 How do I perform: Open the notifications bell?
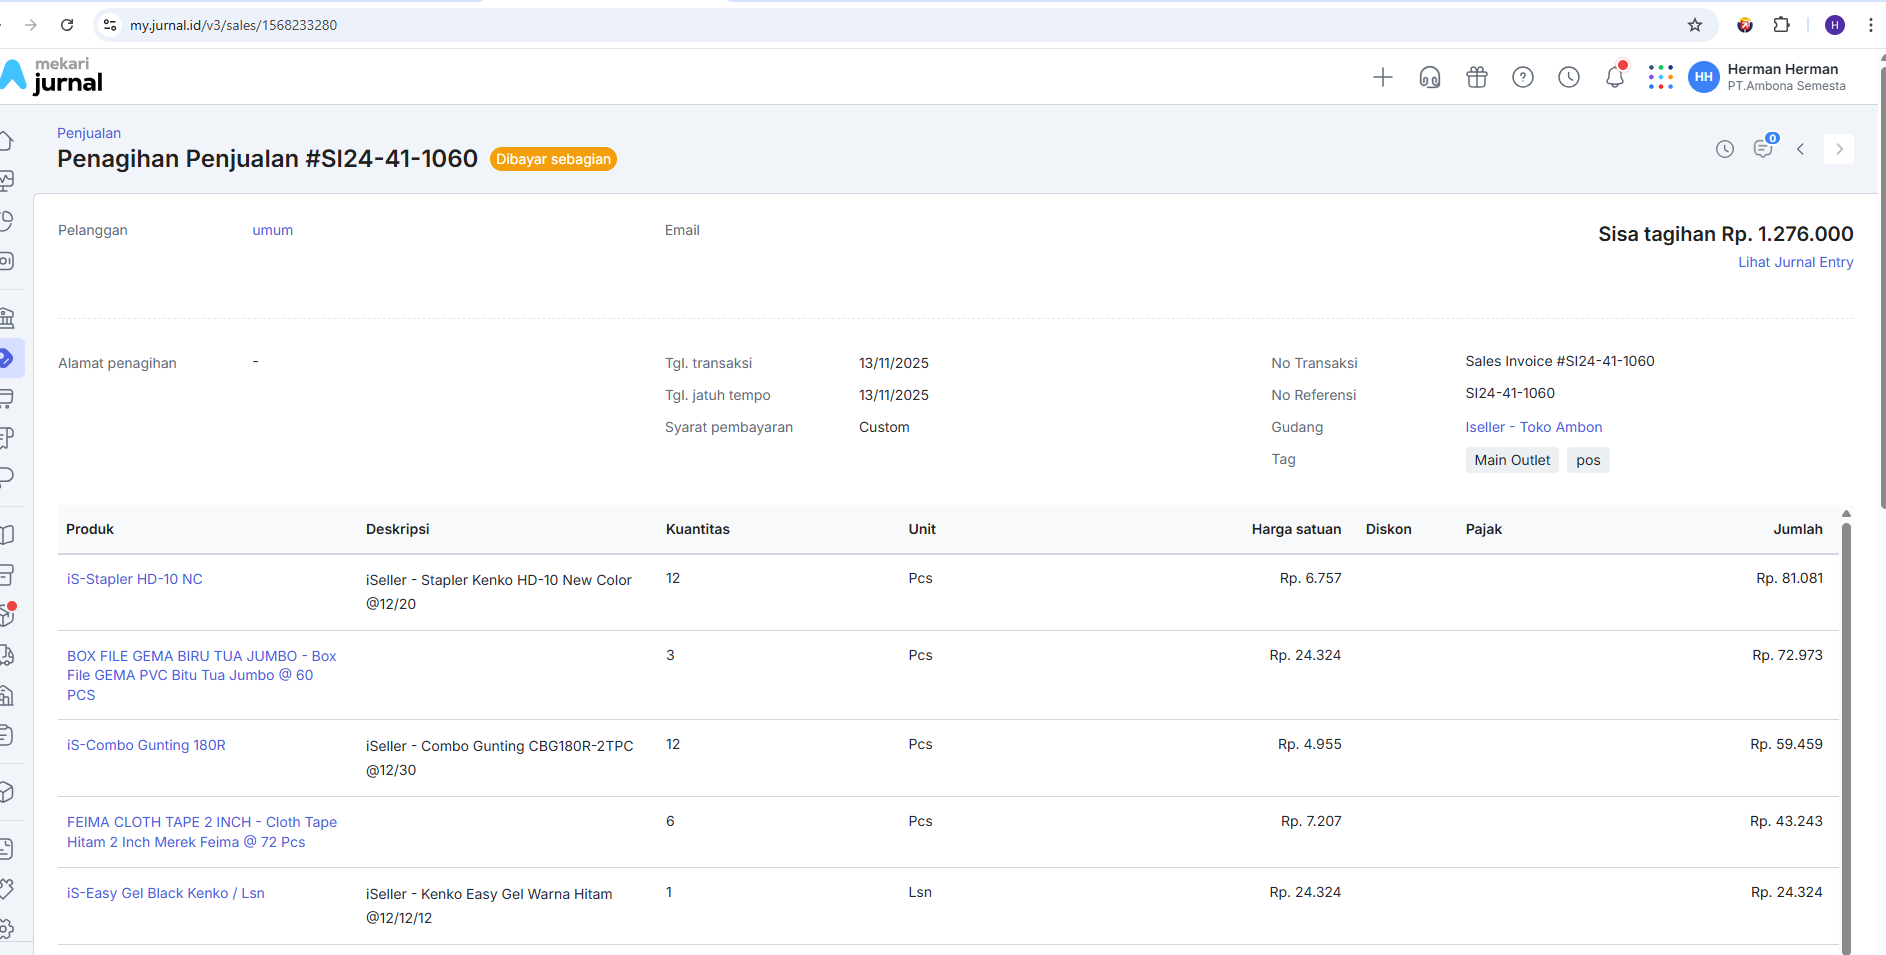tap(1614, 77)
